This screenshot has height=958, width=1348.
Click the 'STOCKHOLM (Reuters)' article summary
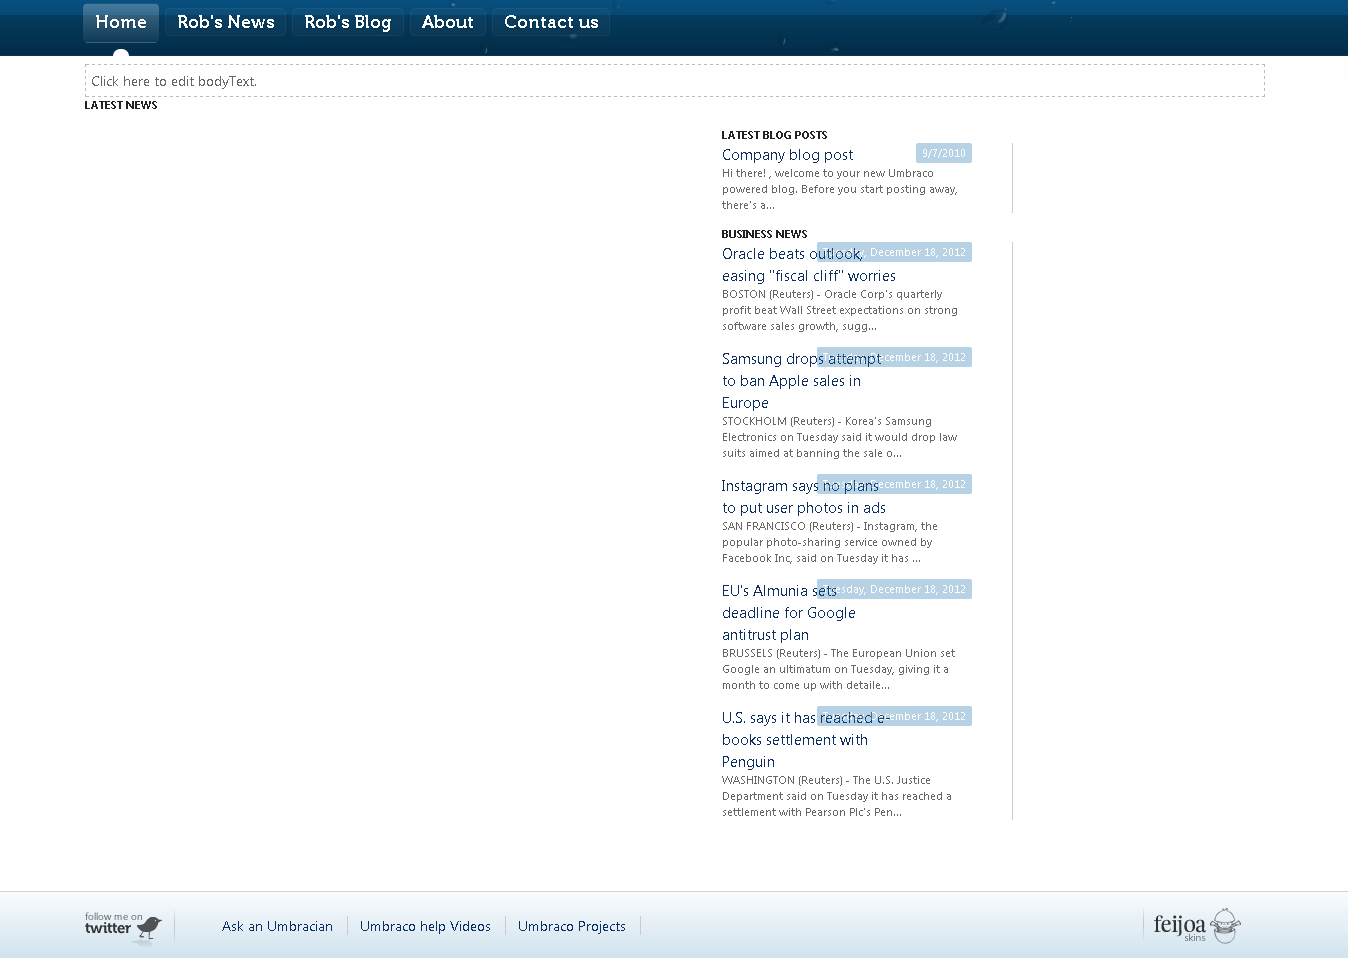point(840,437)
